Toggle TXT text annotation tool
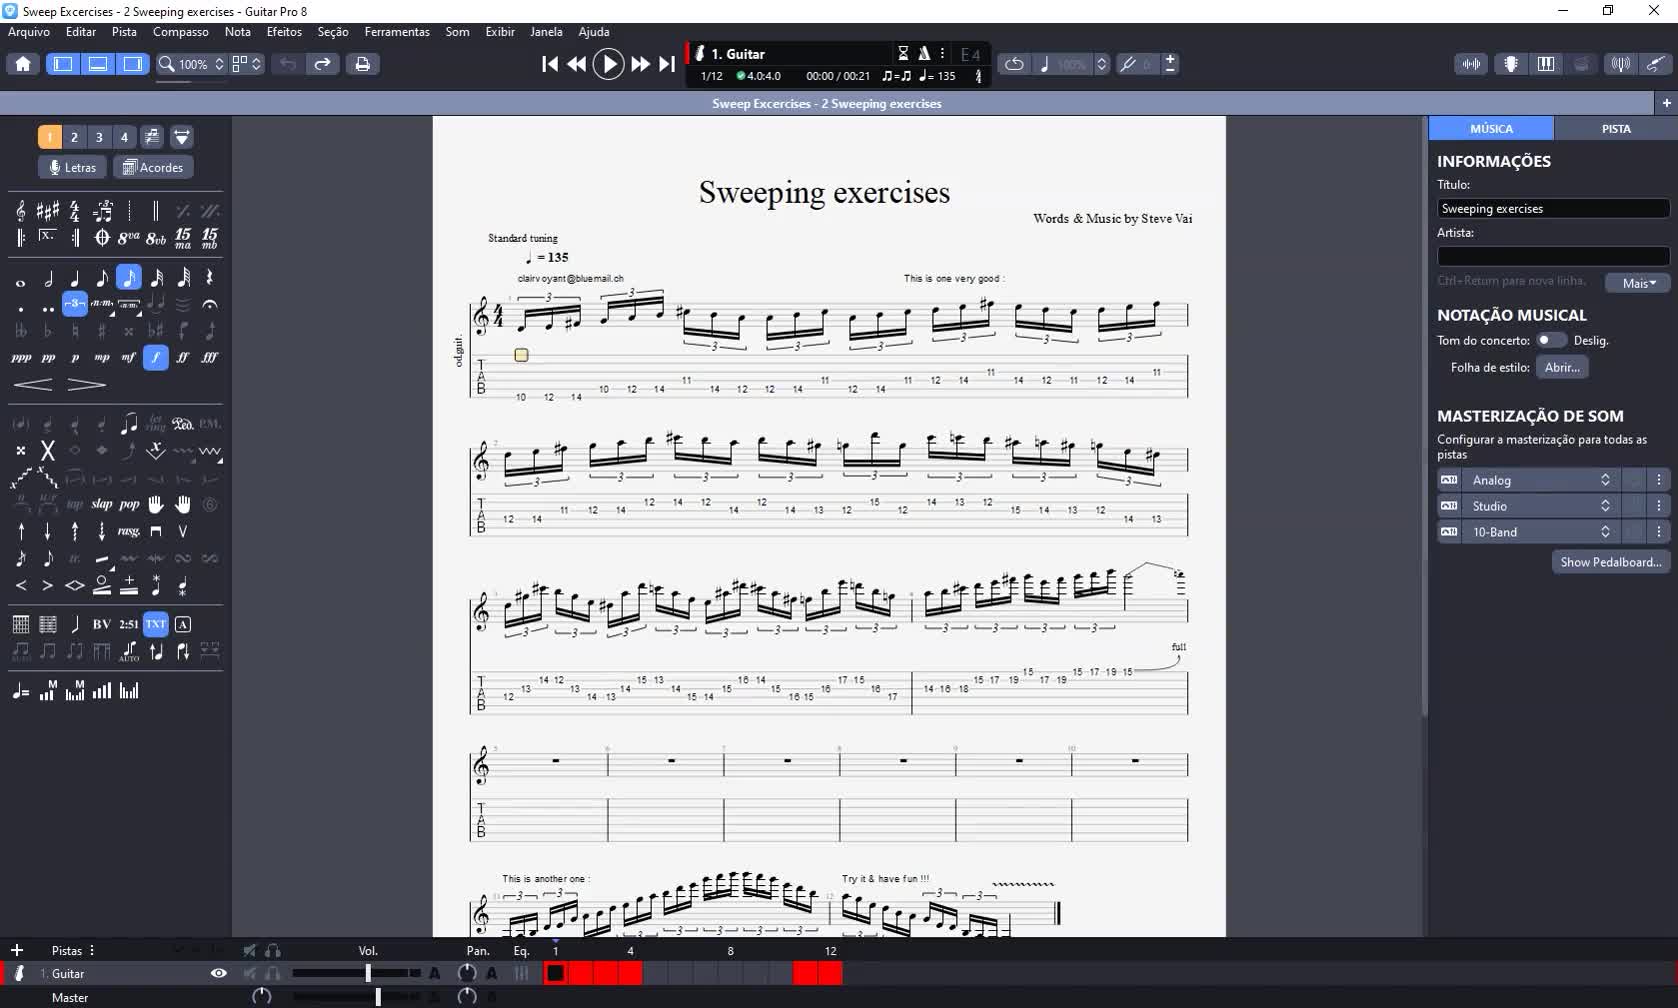 [x=155, y=624]
